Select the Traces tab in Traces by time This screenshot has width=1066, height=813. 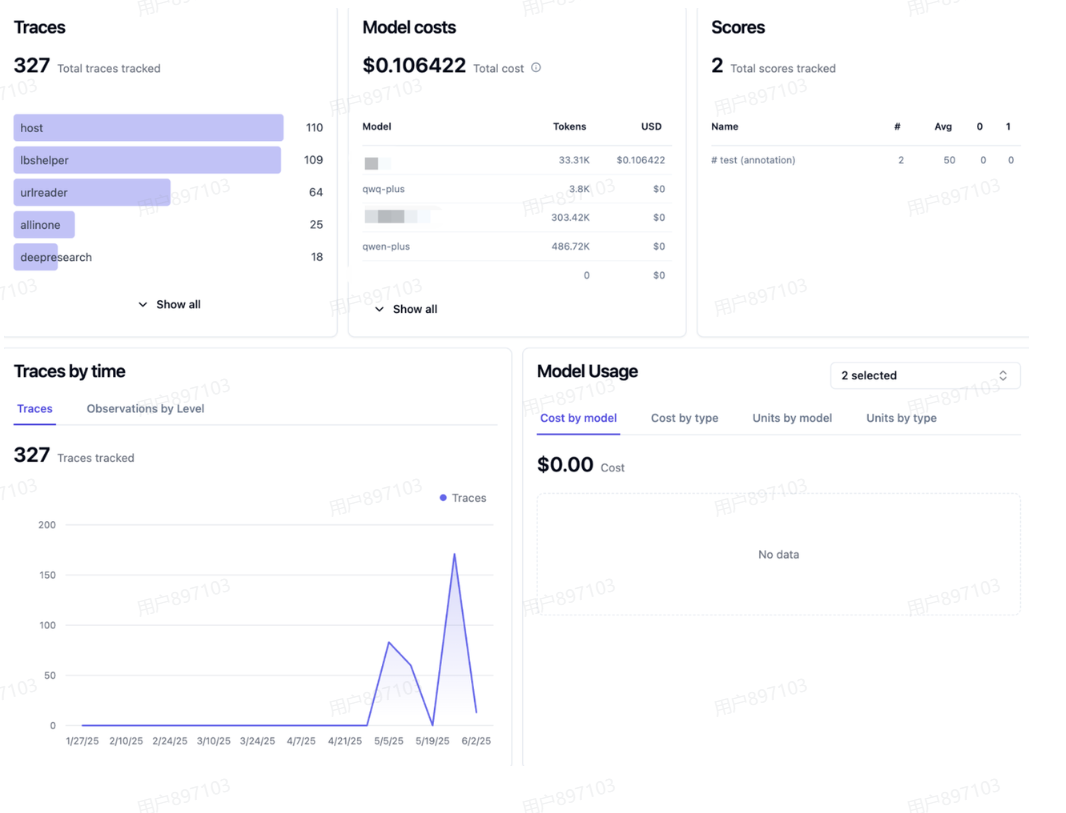[35, 409]
